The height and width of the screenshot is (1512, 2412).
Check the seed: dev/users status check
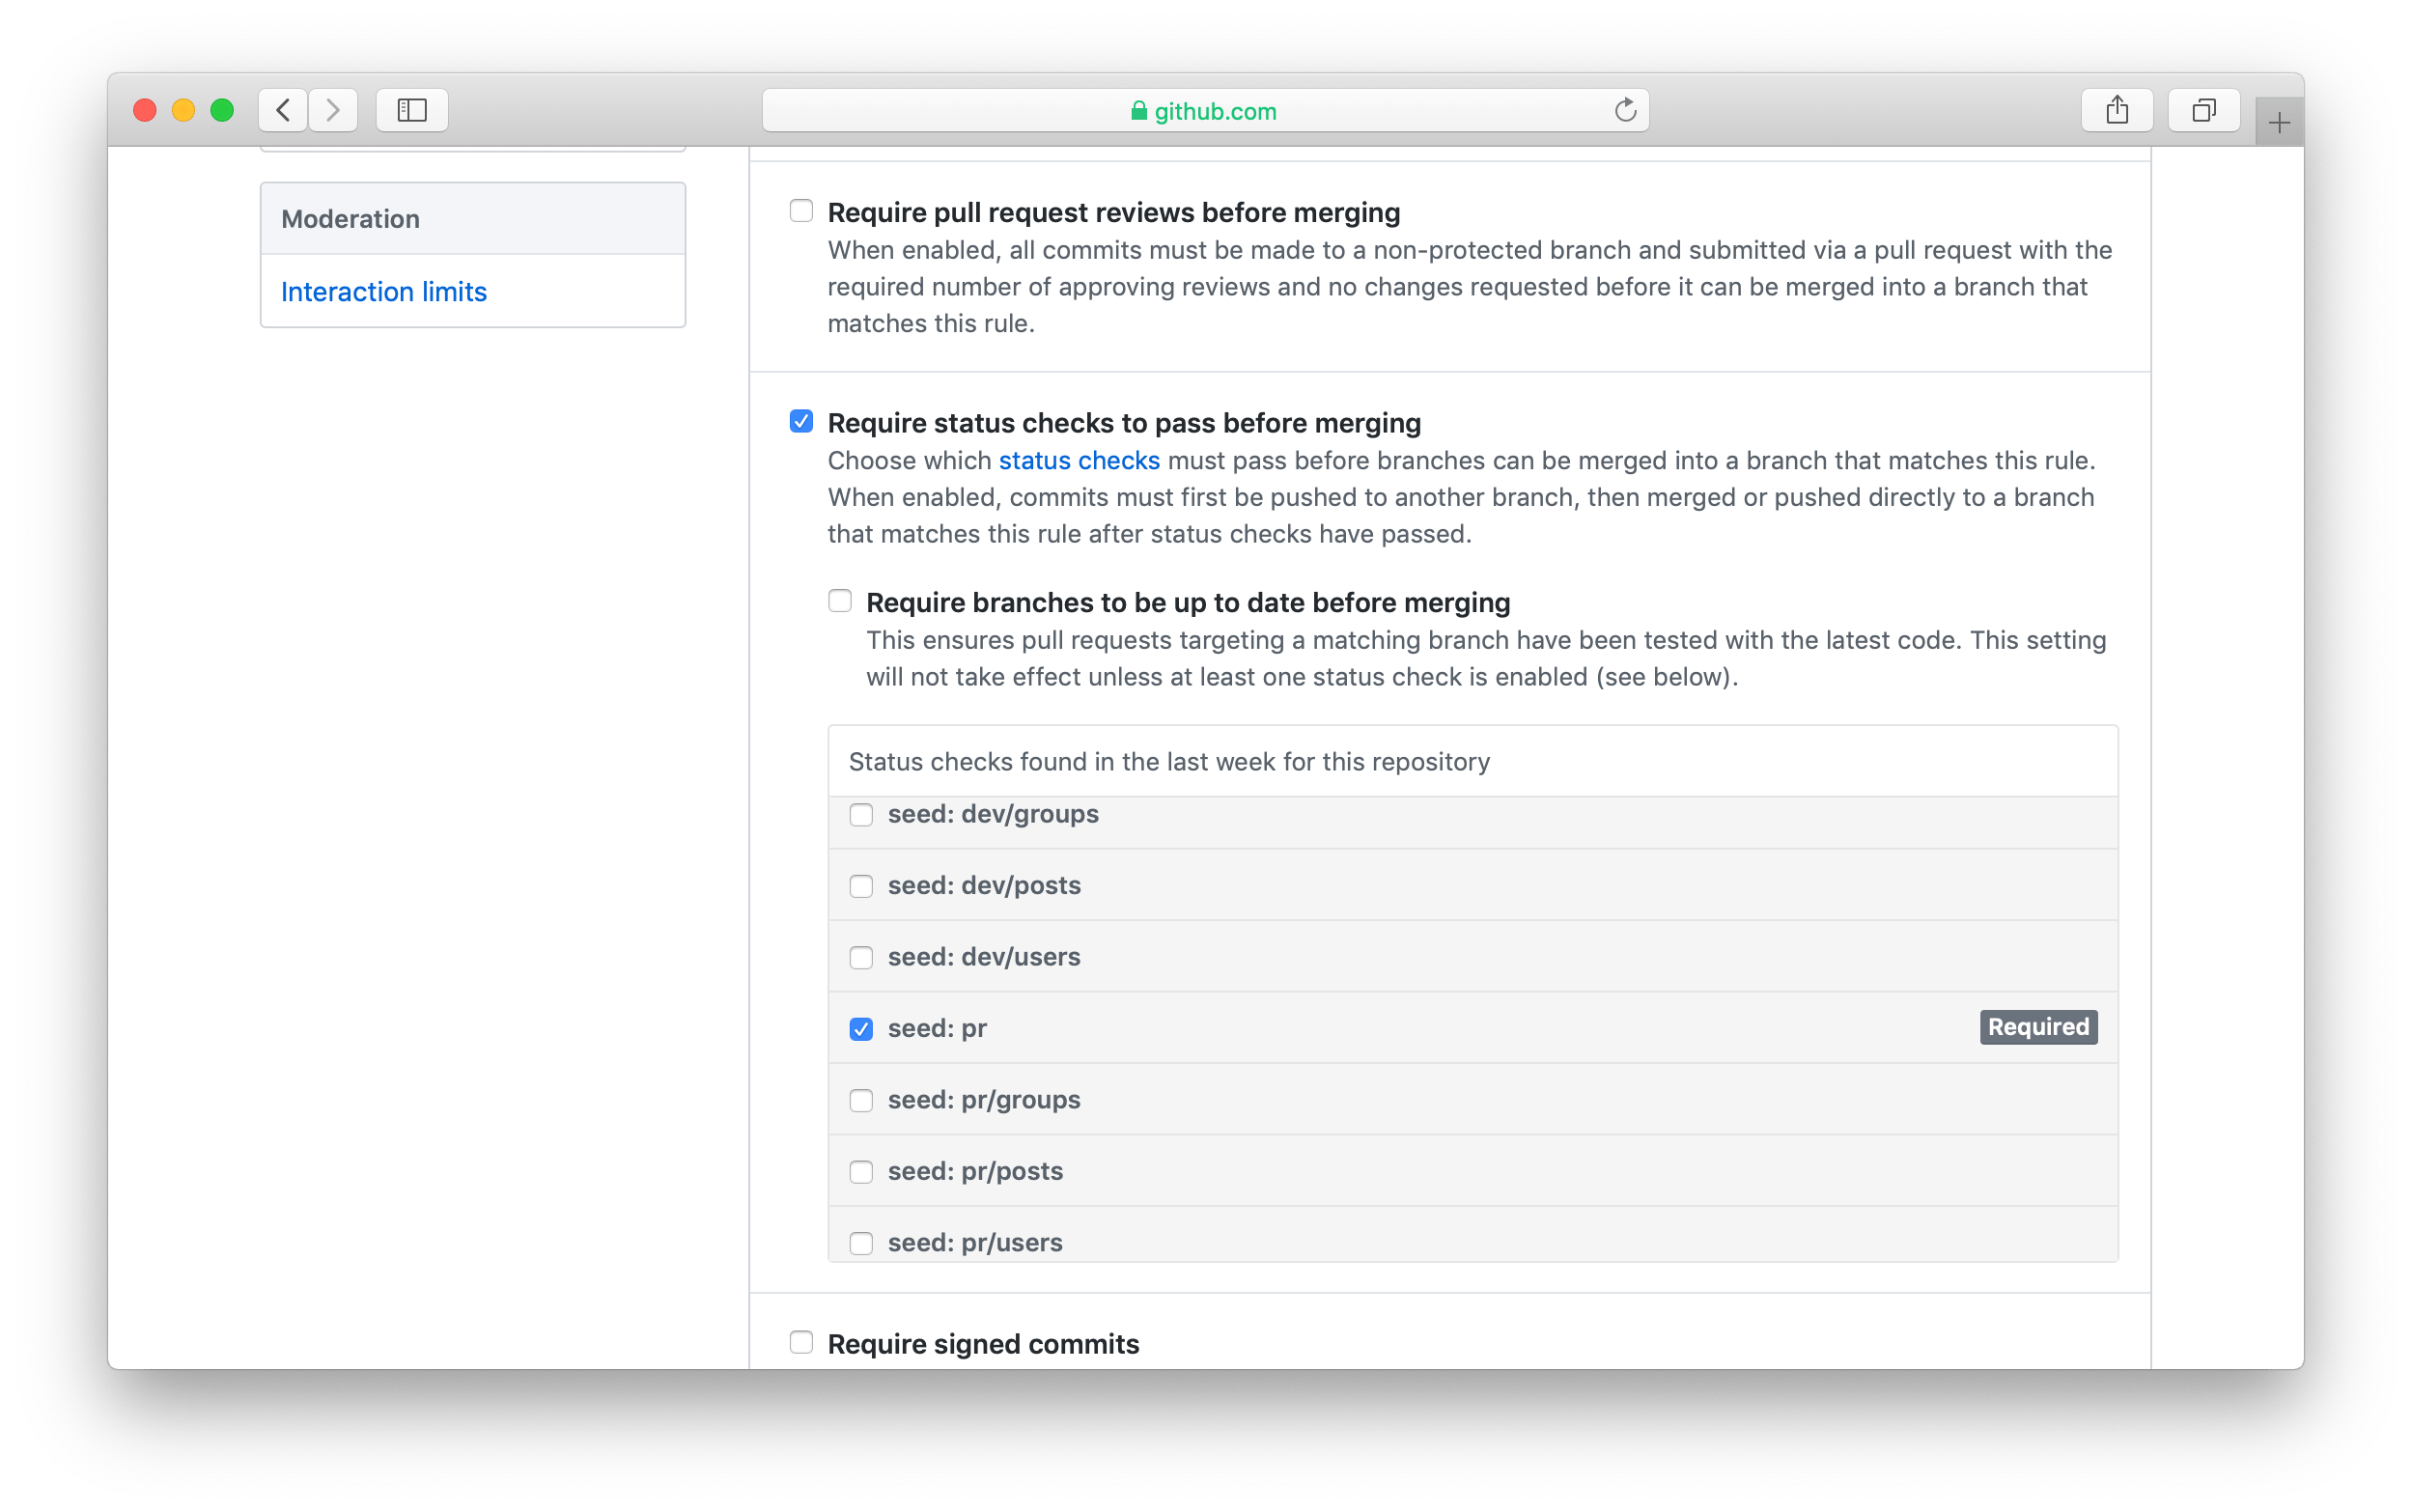click(860, 957)
